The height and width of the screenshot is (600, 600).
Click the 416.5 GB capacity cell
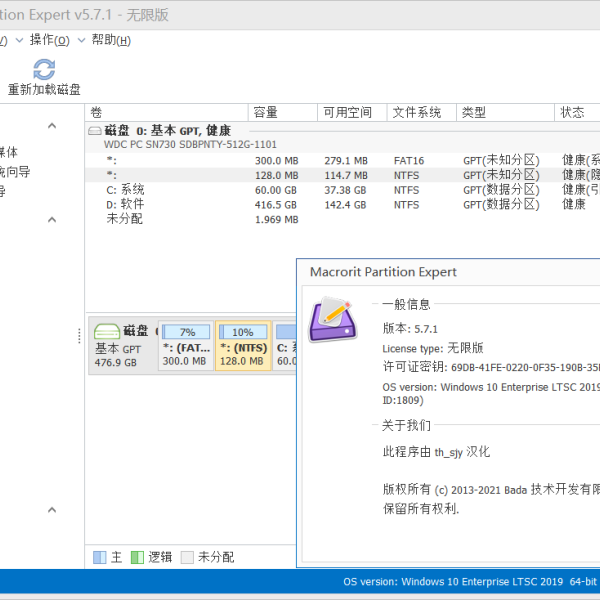276,205
